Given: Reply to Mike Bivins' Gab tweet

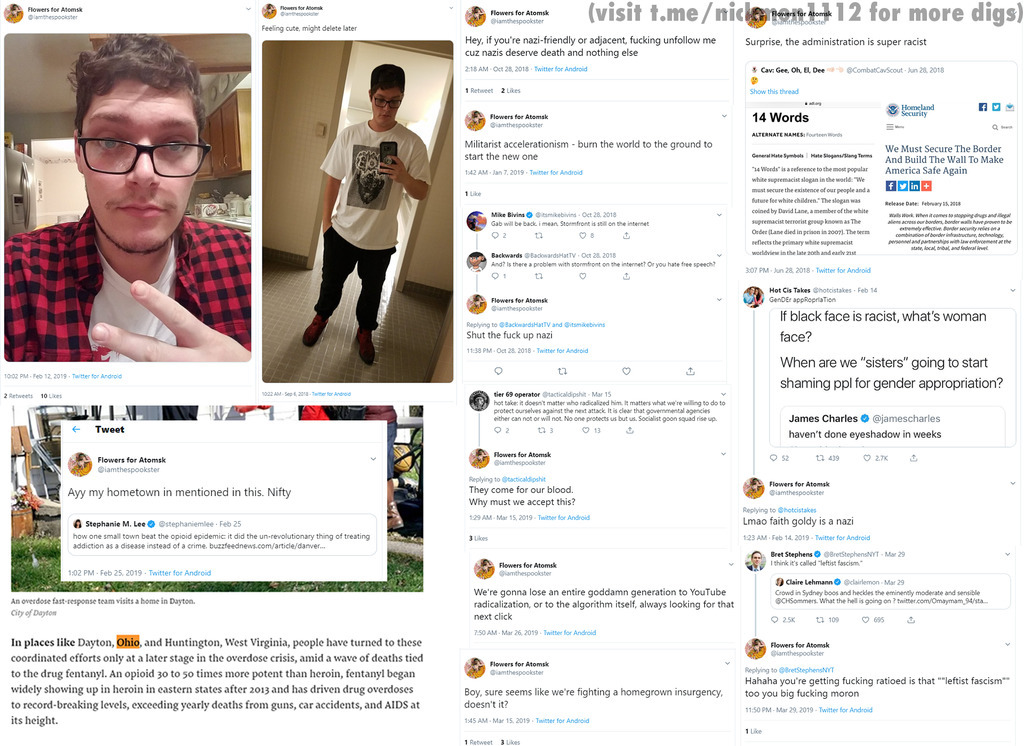Looking at the screenshot, I should click(496, 235).
